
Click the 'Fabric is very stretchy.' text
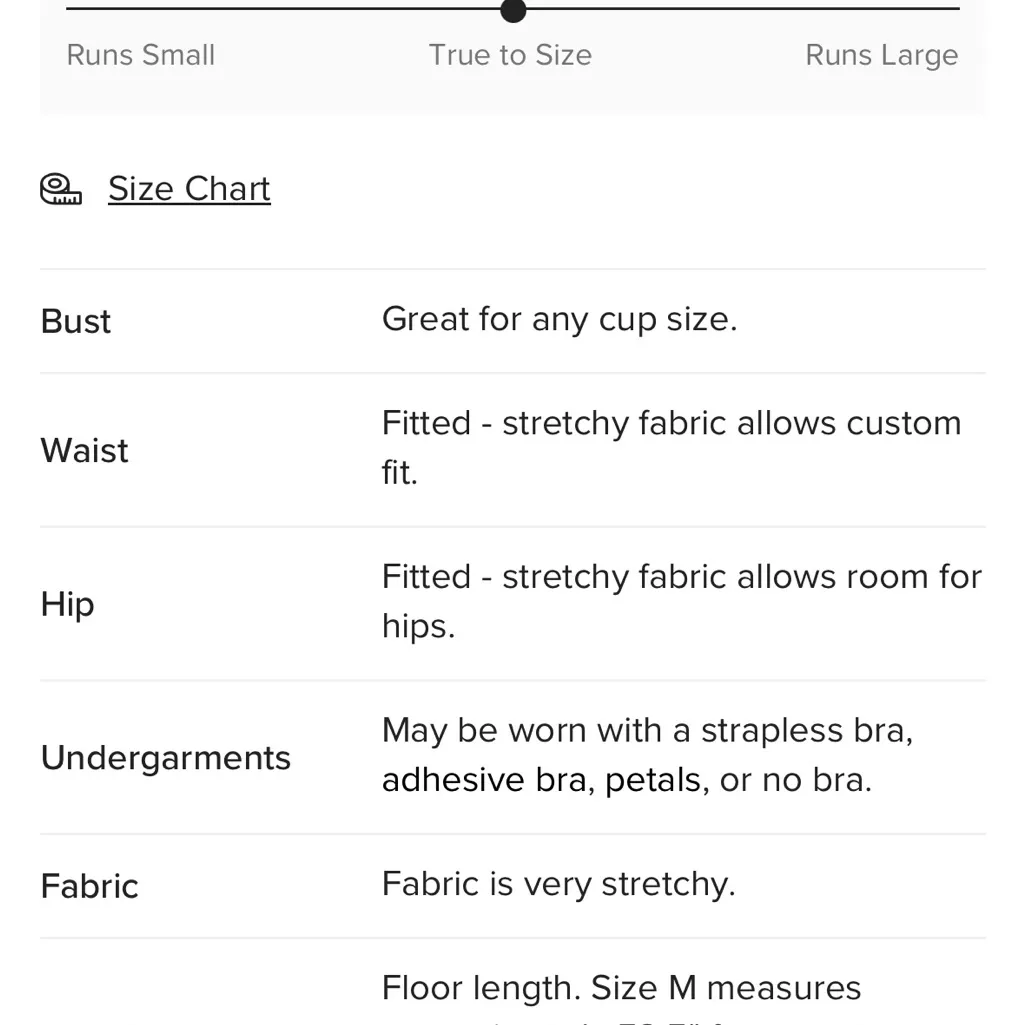tap(558, 884)
